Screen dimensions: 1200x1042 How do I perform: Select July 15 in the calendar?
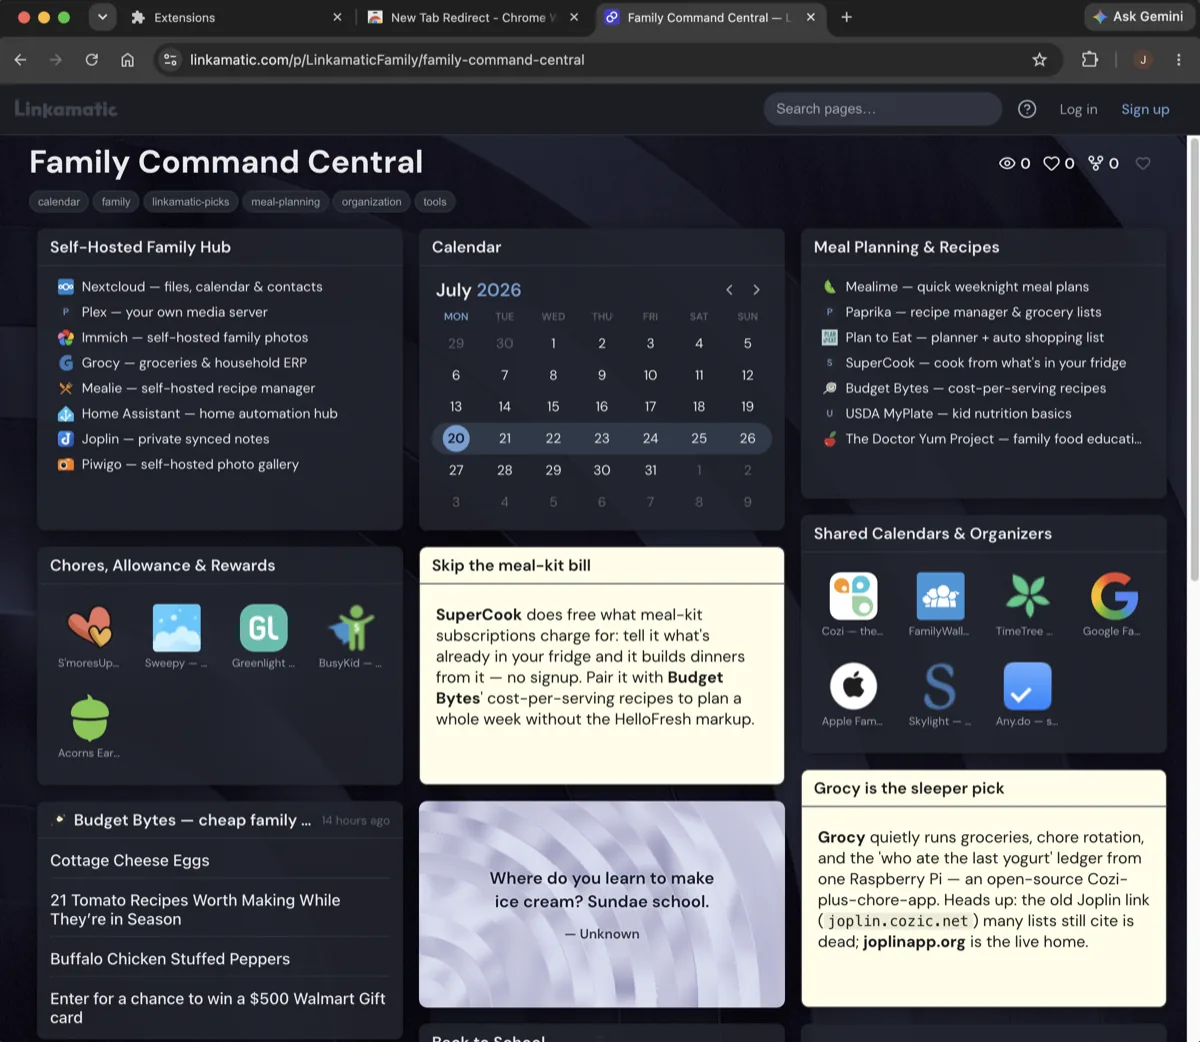coord(553,407)
